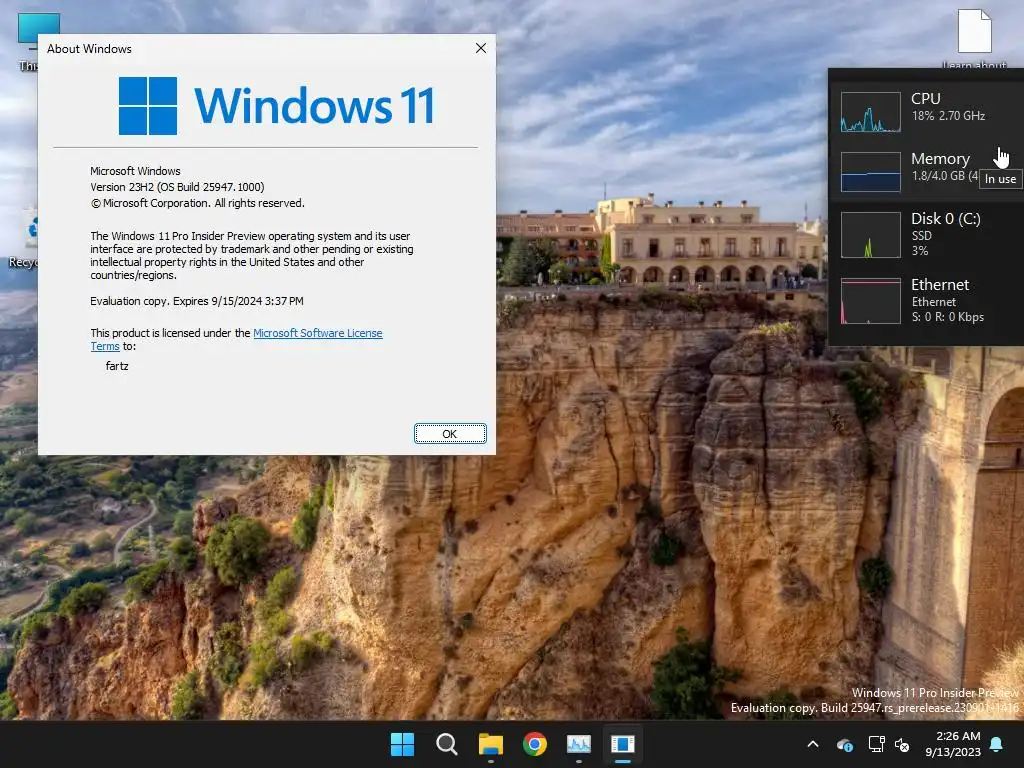
Task: Switch to the About Windows taskbar icon
Action: 623,744
